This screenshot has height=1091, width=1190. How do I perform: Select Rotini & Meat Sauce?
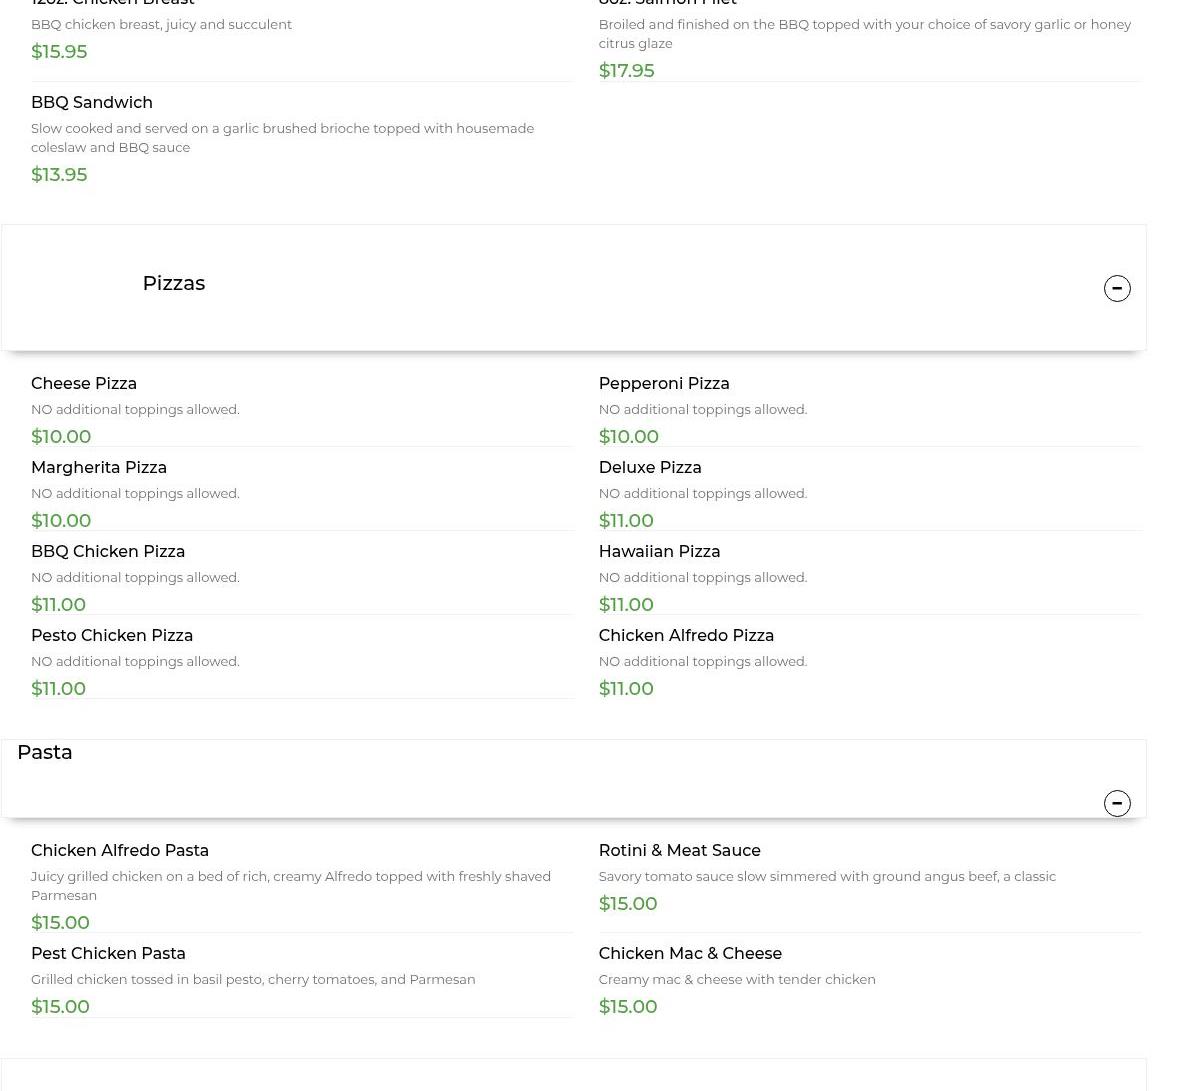pos(679,851)
